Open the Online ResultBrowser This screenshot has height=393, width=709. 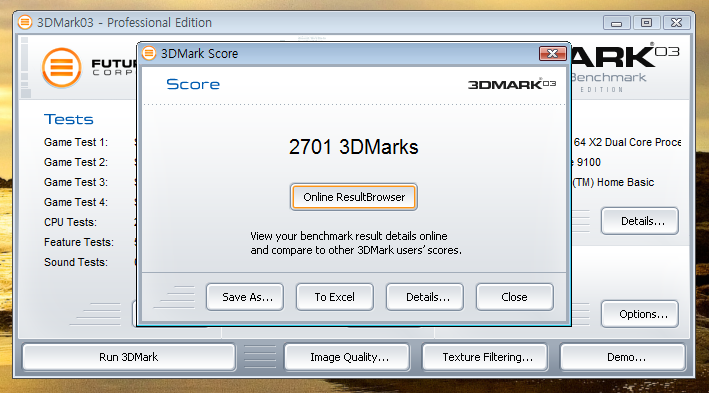pos(354,197)
